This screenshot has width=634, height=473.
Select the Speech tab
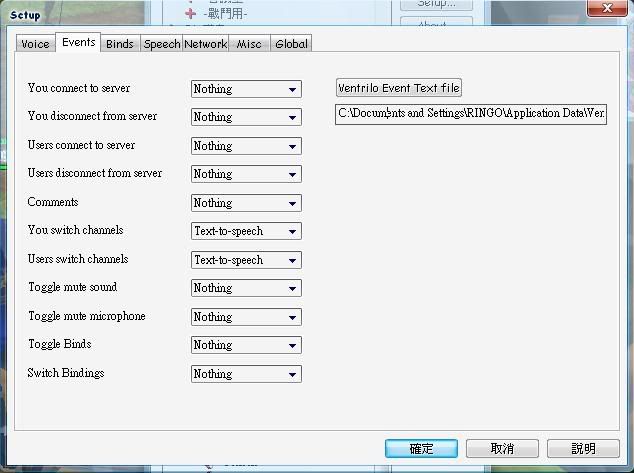tap(162, 44)
